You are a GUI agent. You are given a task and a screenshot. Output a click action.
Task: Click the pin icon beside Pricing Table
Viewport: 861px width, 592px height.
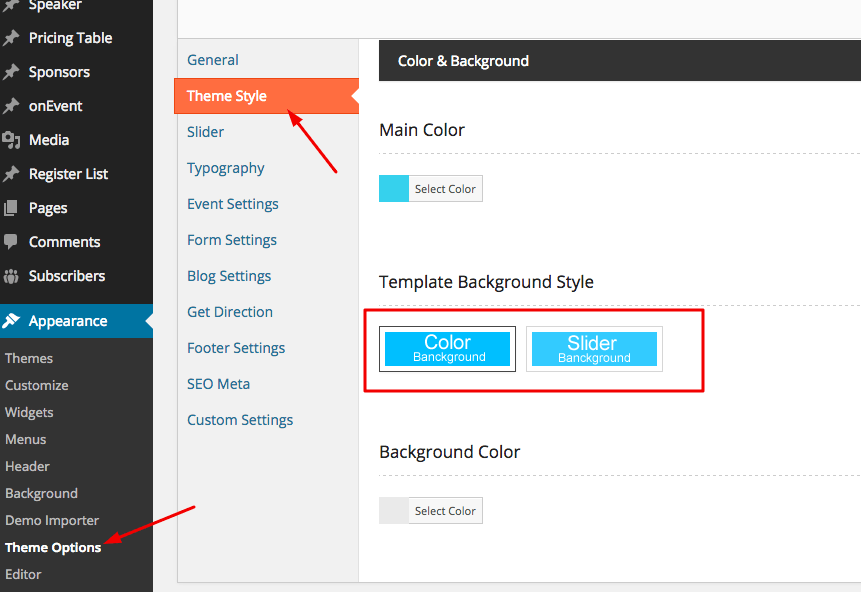point(11,38)
